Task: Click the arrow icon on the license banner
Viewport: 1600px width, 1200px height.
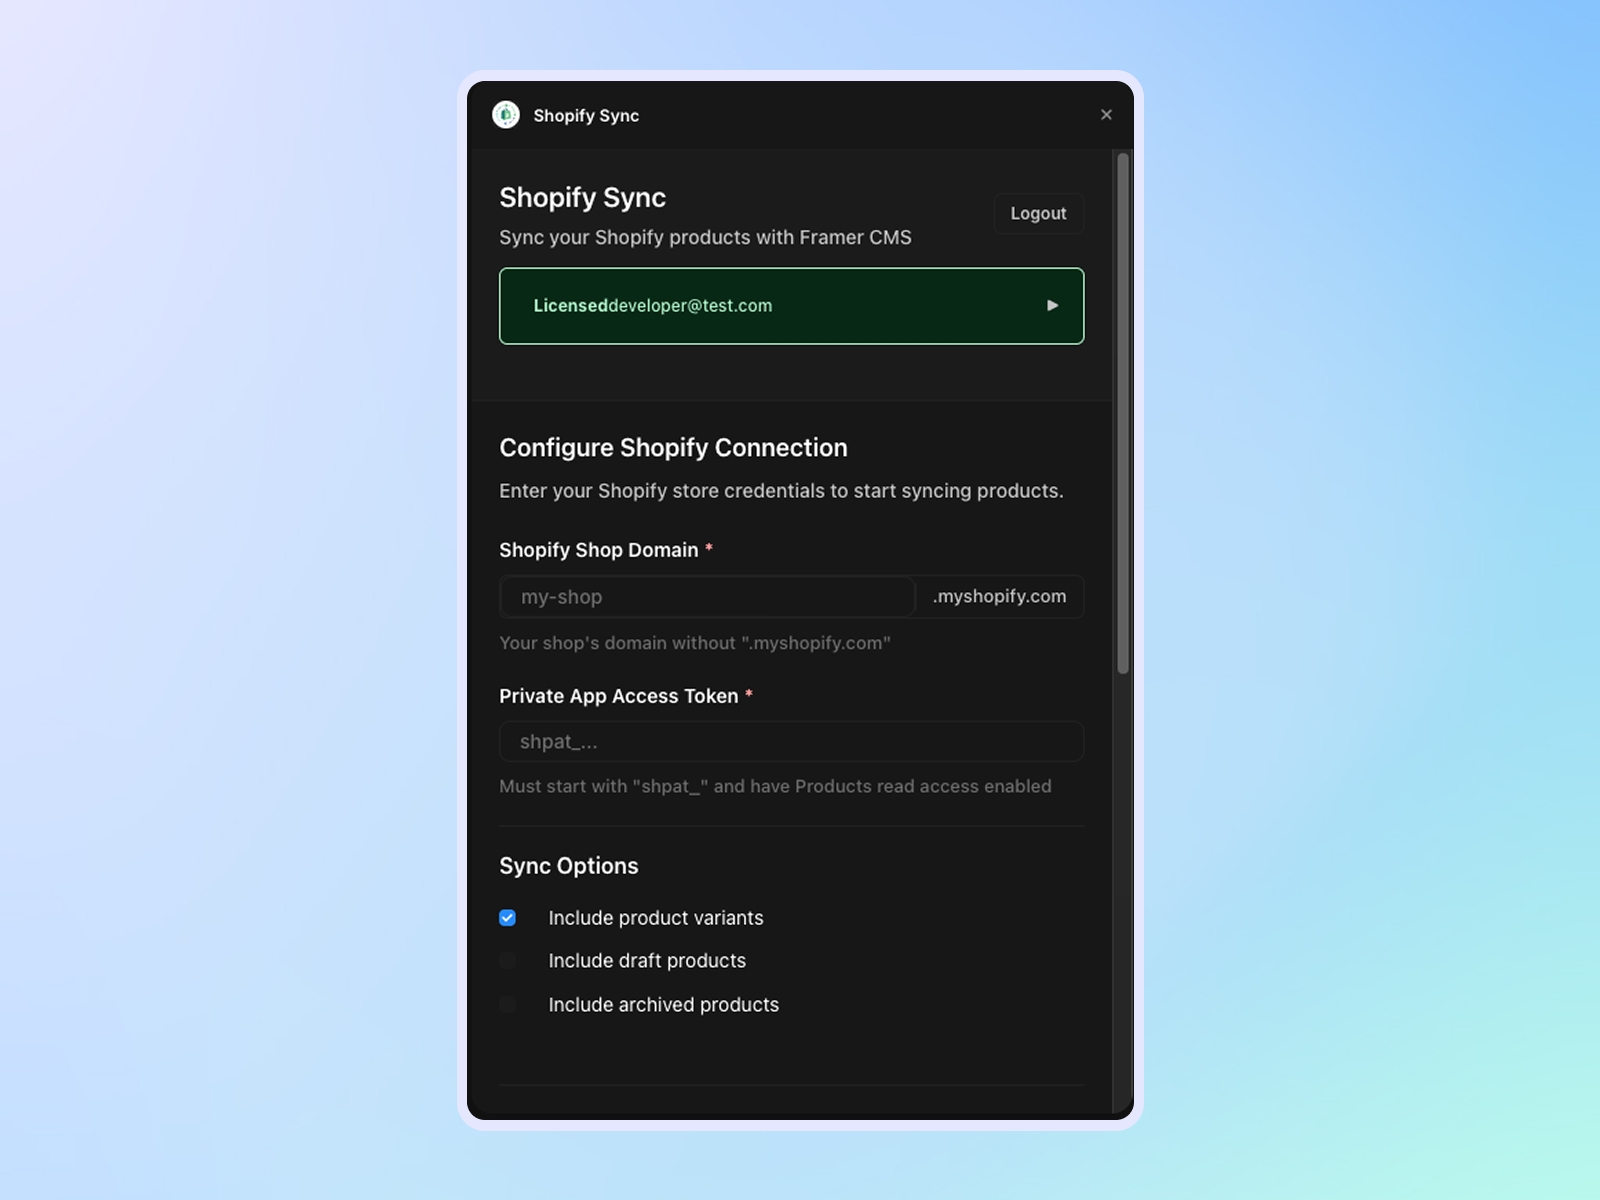Action: point(1052,306)
